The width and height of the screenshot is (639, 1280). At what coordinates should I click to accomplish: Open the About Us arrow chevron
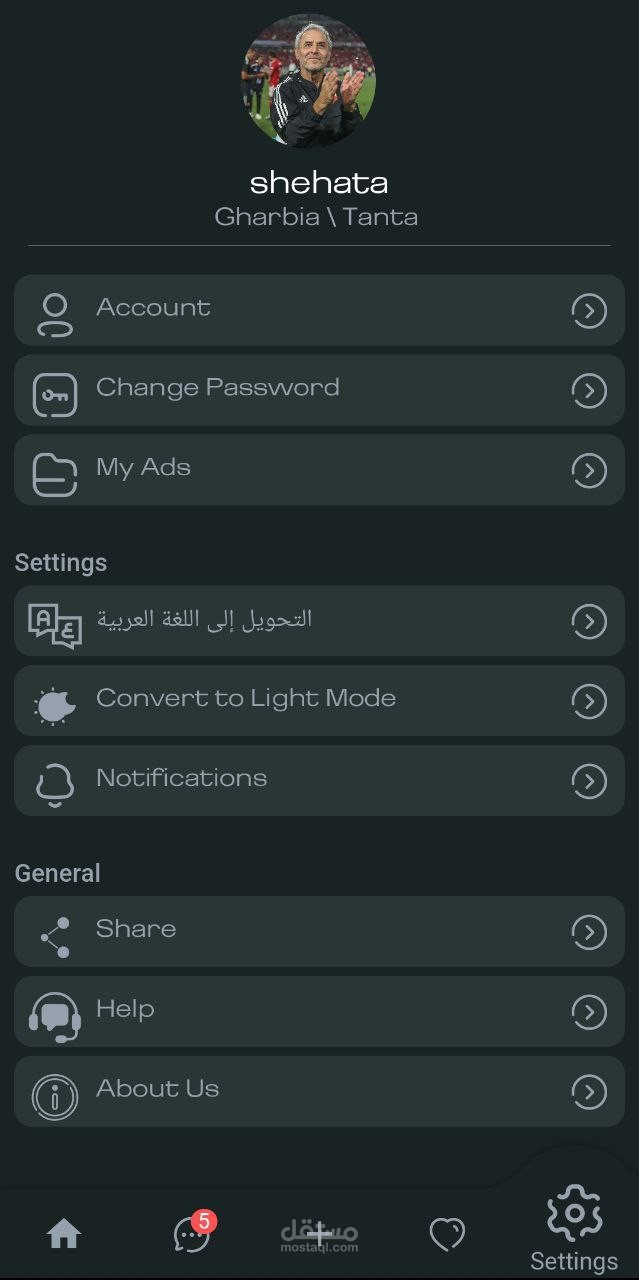(589, 1092)
